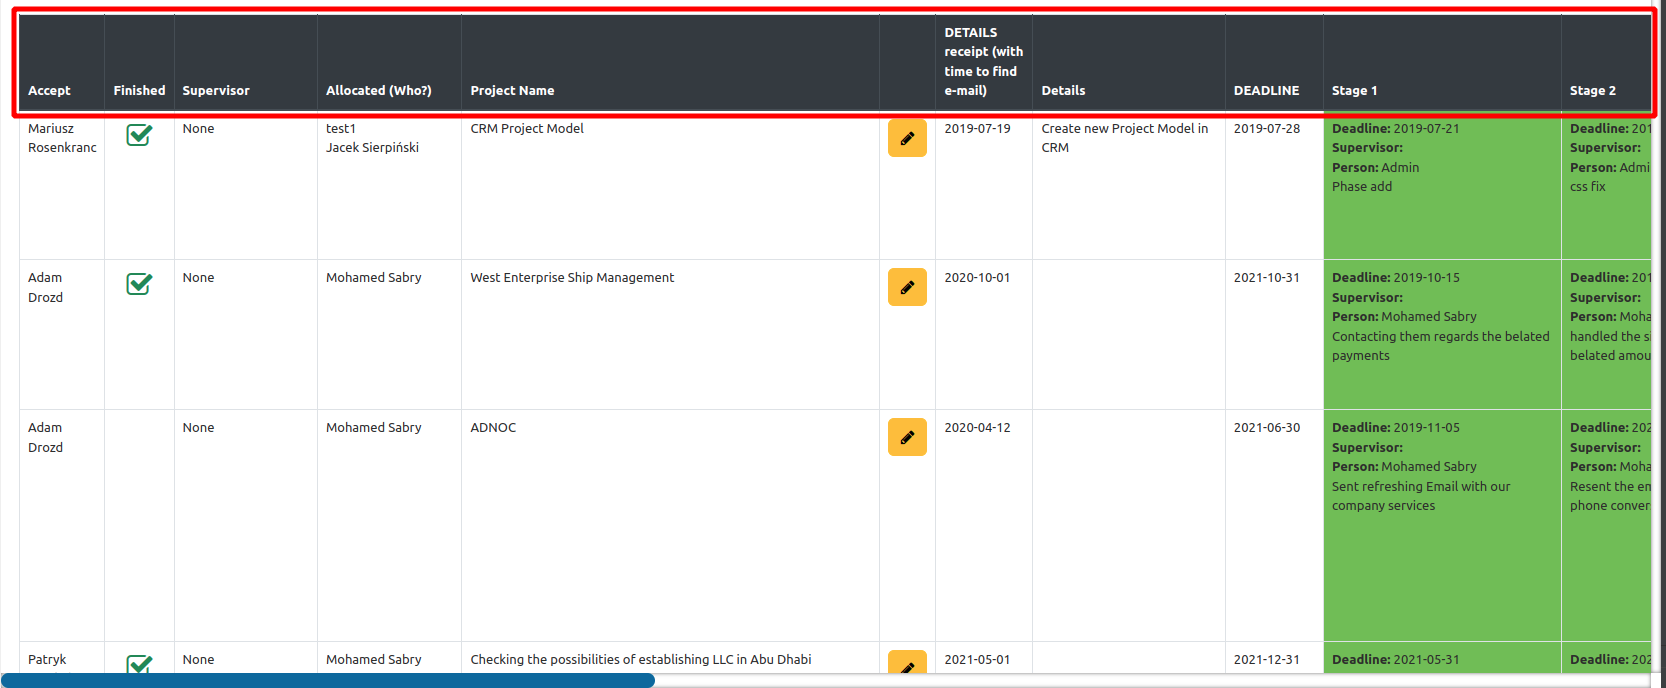Toggle Finished checkmark for CRM Project Model
This screenshot has width=1666, height=688.
(139, 135)
